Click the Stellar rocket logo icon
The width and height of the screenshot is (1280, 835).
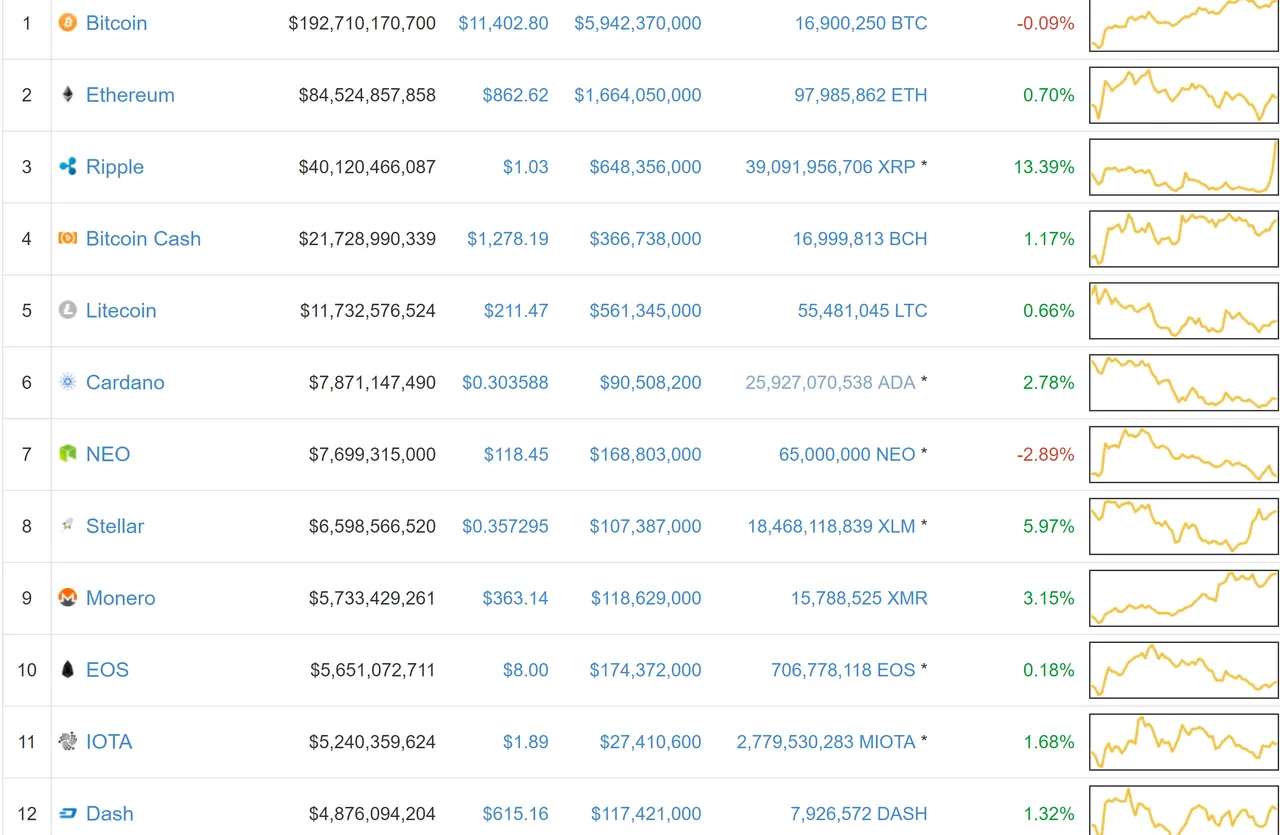67,525
